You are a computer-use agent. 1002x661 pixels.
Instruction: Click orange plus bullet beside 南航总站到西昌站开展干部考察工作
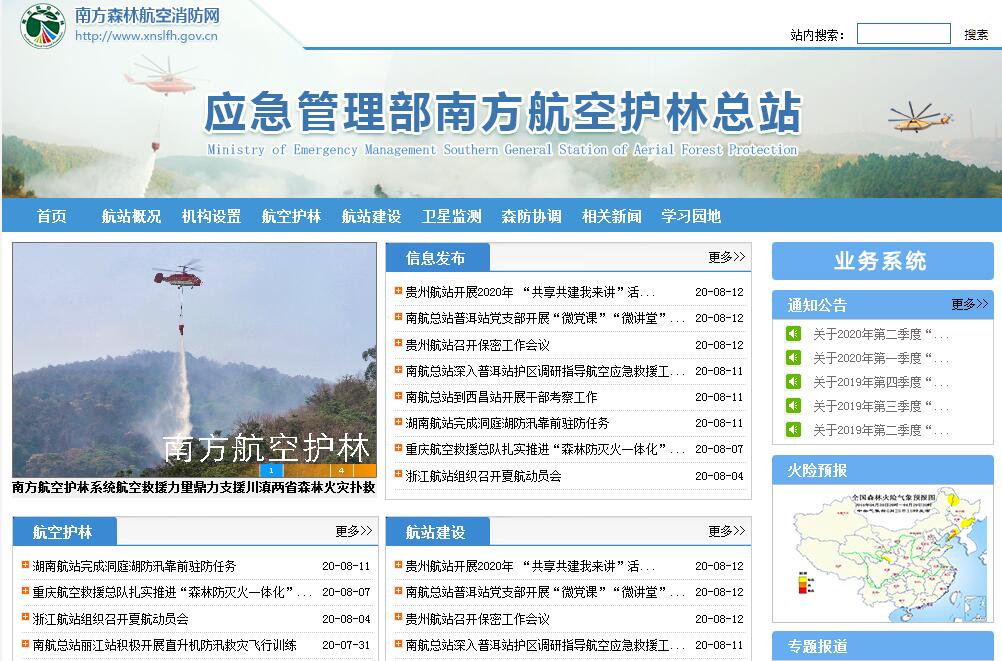[x=398, y=396]
